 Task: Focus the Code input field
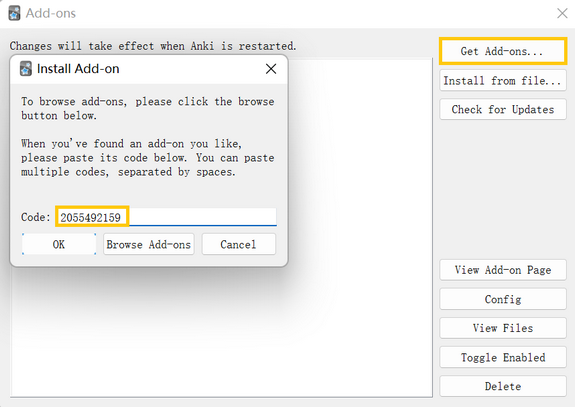[166, 217]
